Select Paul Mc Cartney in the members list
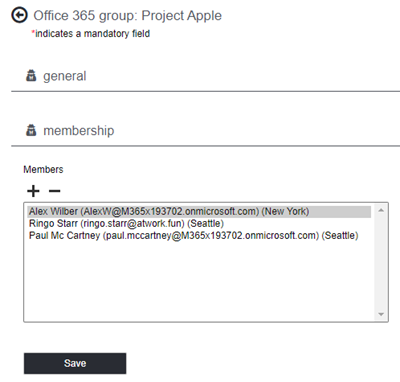 pos(199,236)
